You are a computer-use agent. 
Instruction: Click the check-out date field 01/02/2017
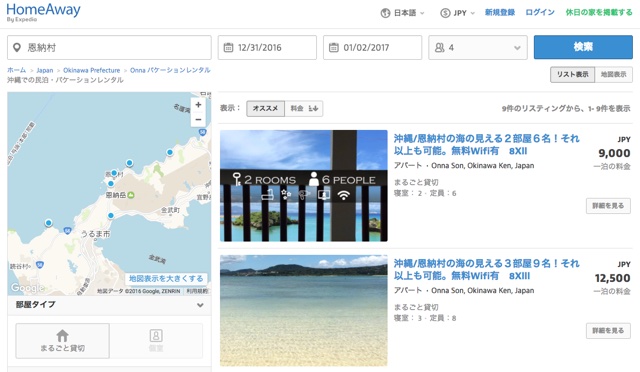372,47
